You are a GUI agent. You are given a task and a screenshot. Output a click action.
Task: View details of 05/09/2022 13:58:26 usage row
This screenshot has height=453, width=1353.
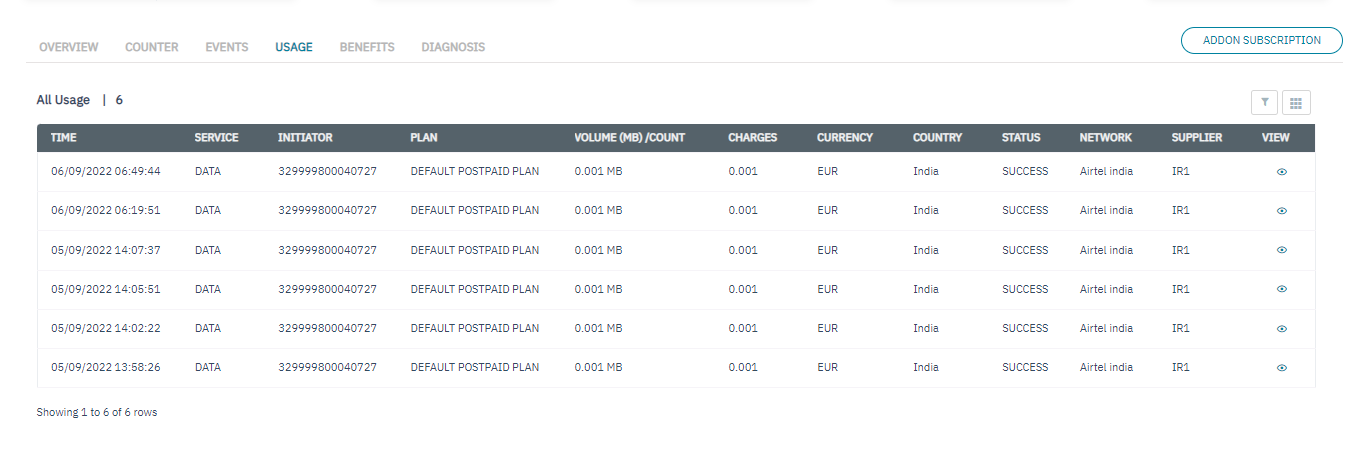[1281, 368]
